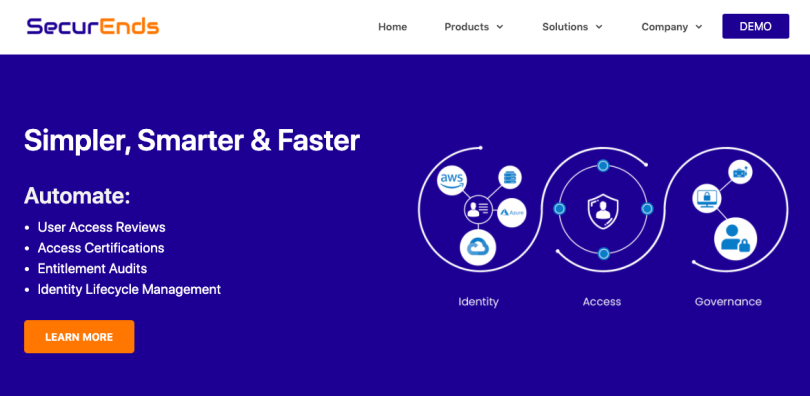
Task: Go to the Home page
Action: click(393, 27)
